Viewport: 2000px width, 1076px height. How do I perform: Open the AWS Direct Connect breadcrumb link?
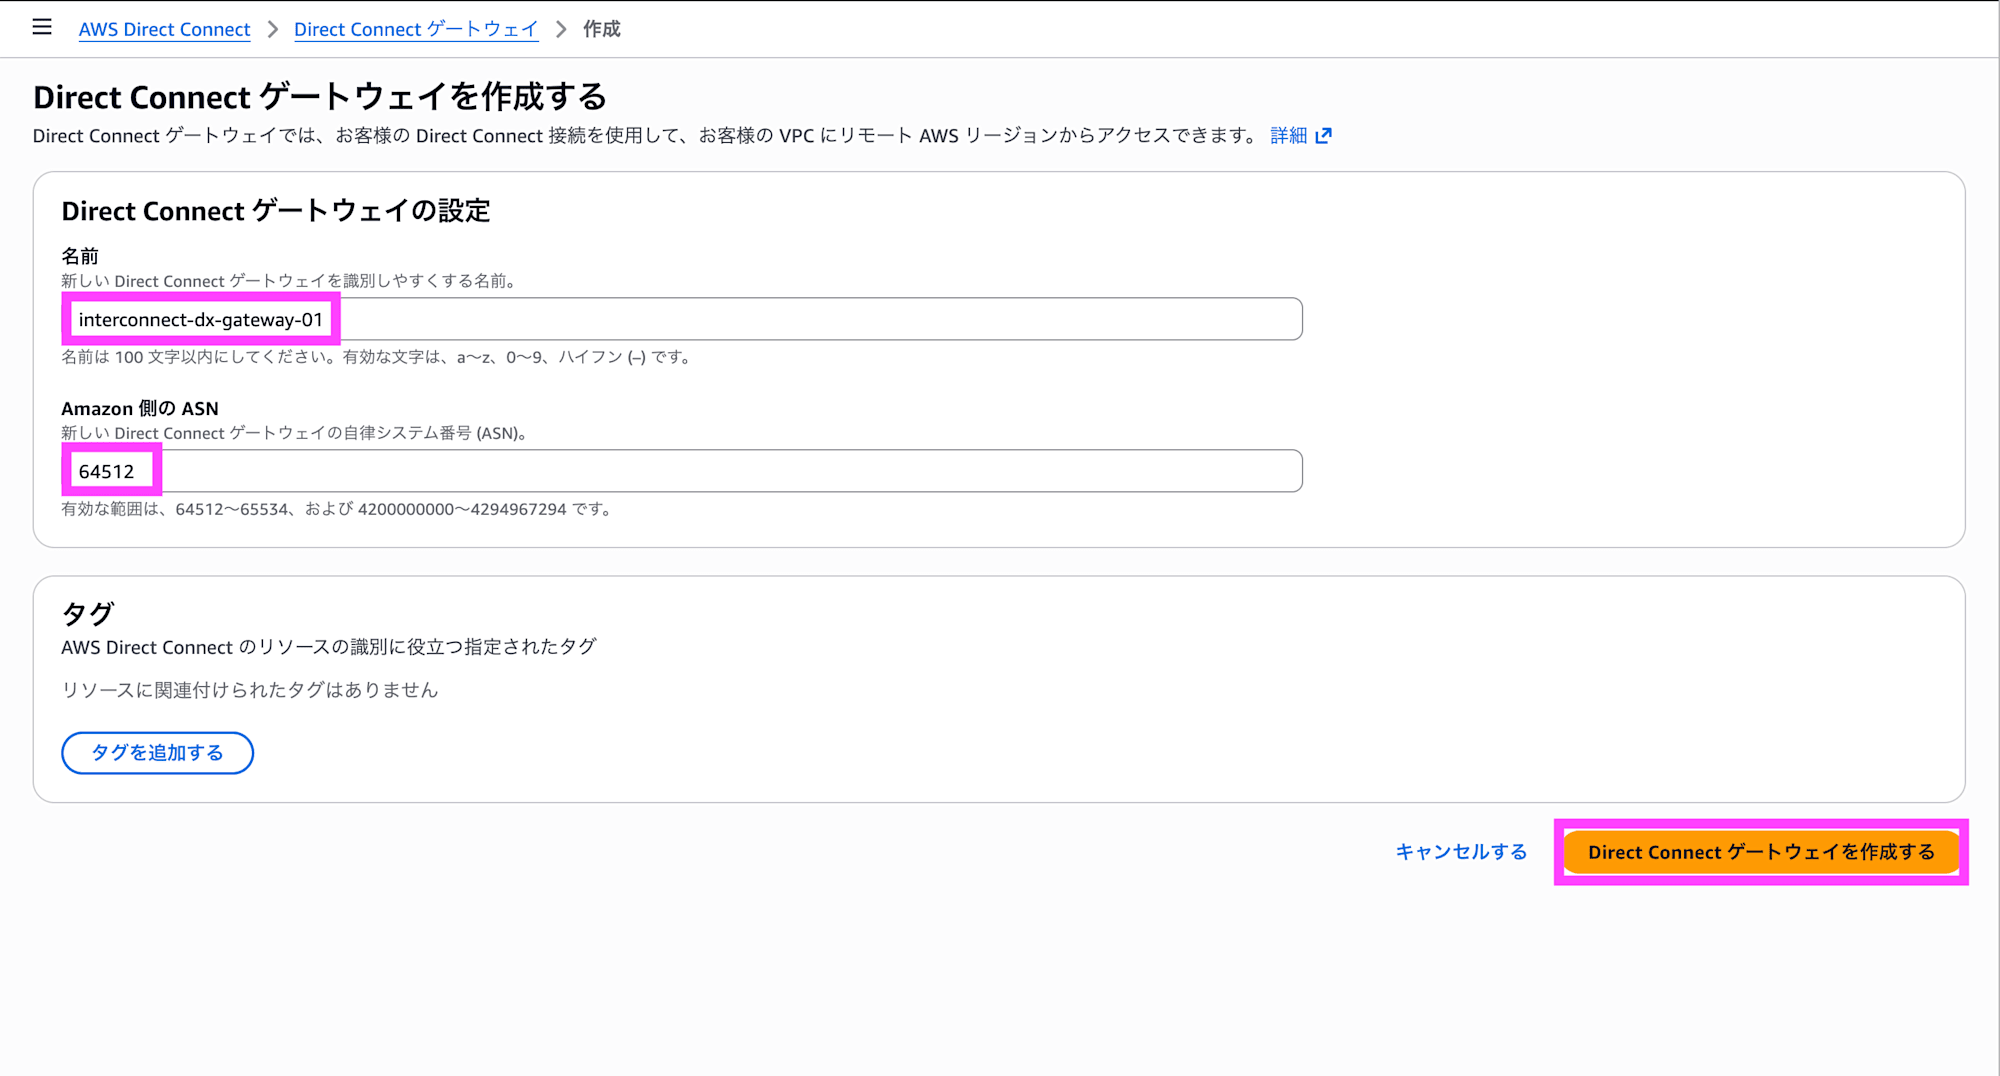pos(164,29)
